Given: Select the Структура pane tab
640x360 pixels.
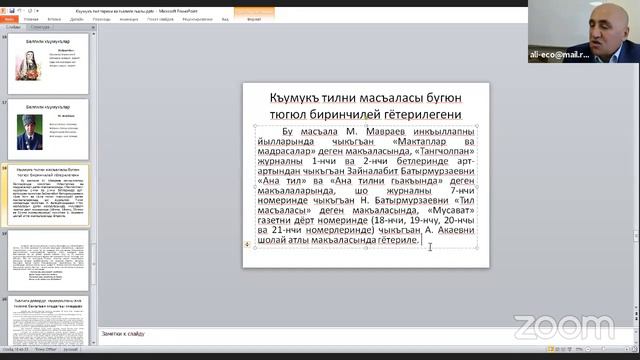Looking at the screenshot, I should pyautogui.click(x=40, y=27).
